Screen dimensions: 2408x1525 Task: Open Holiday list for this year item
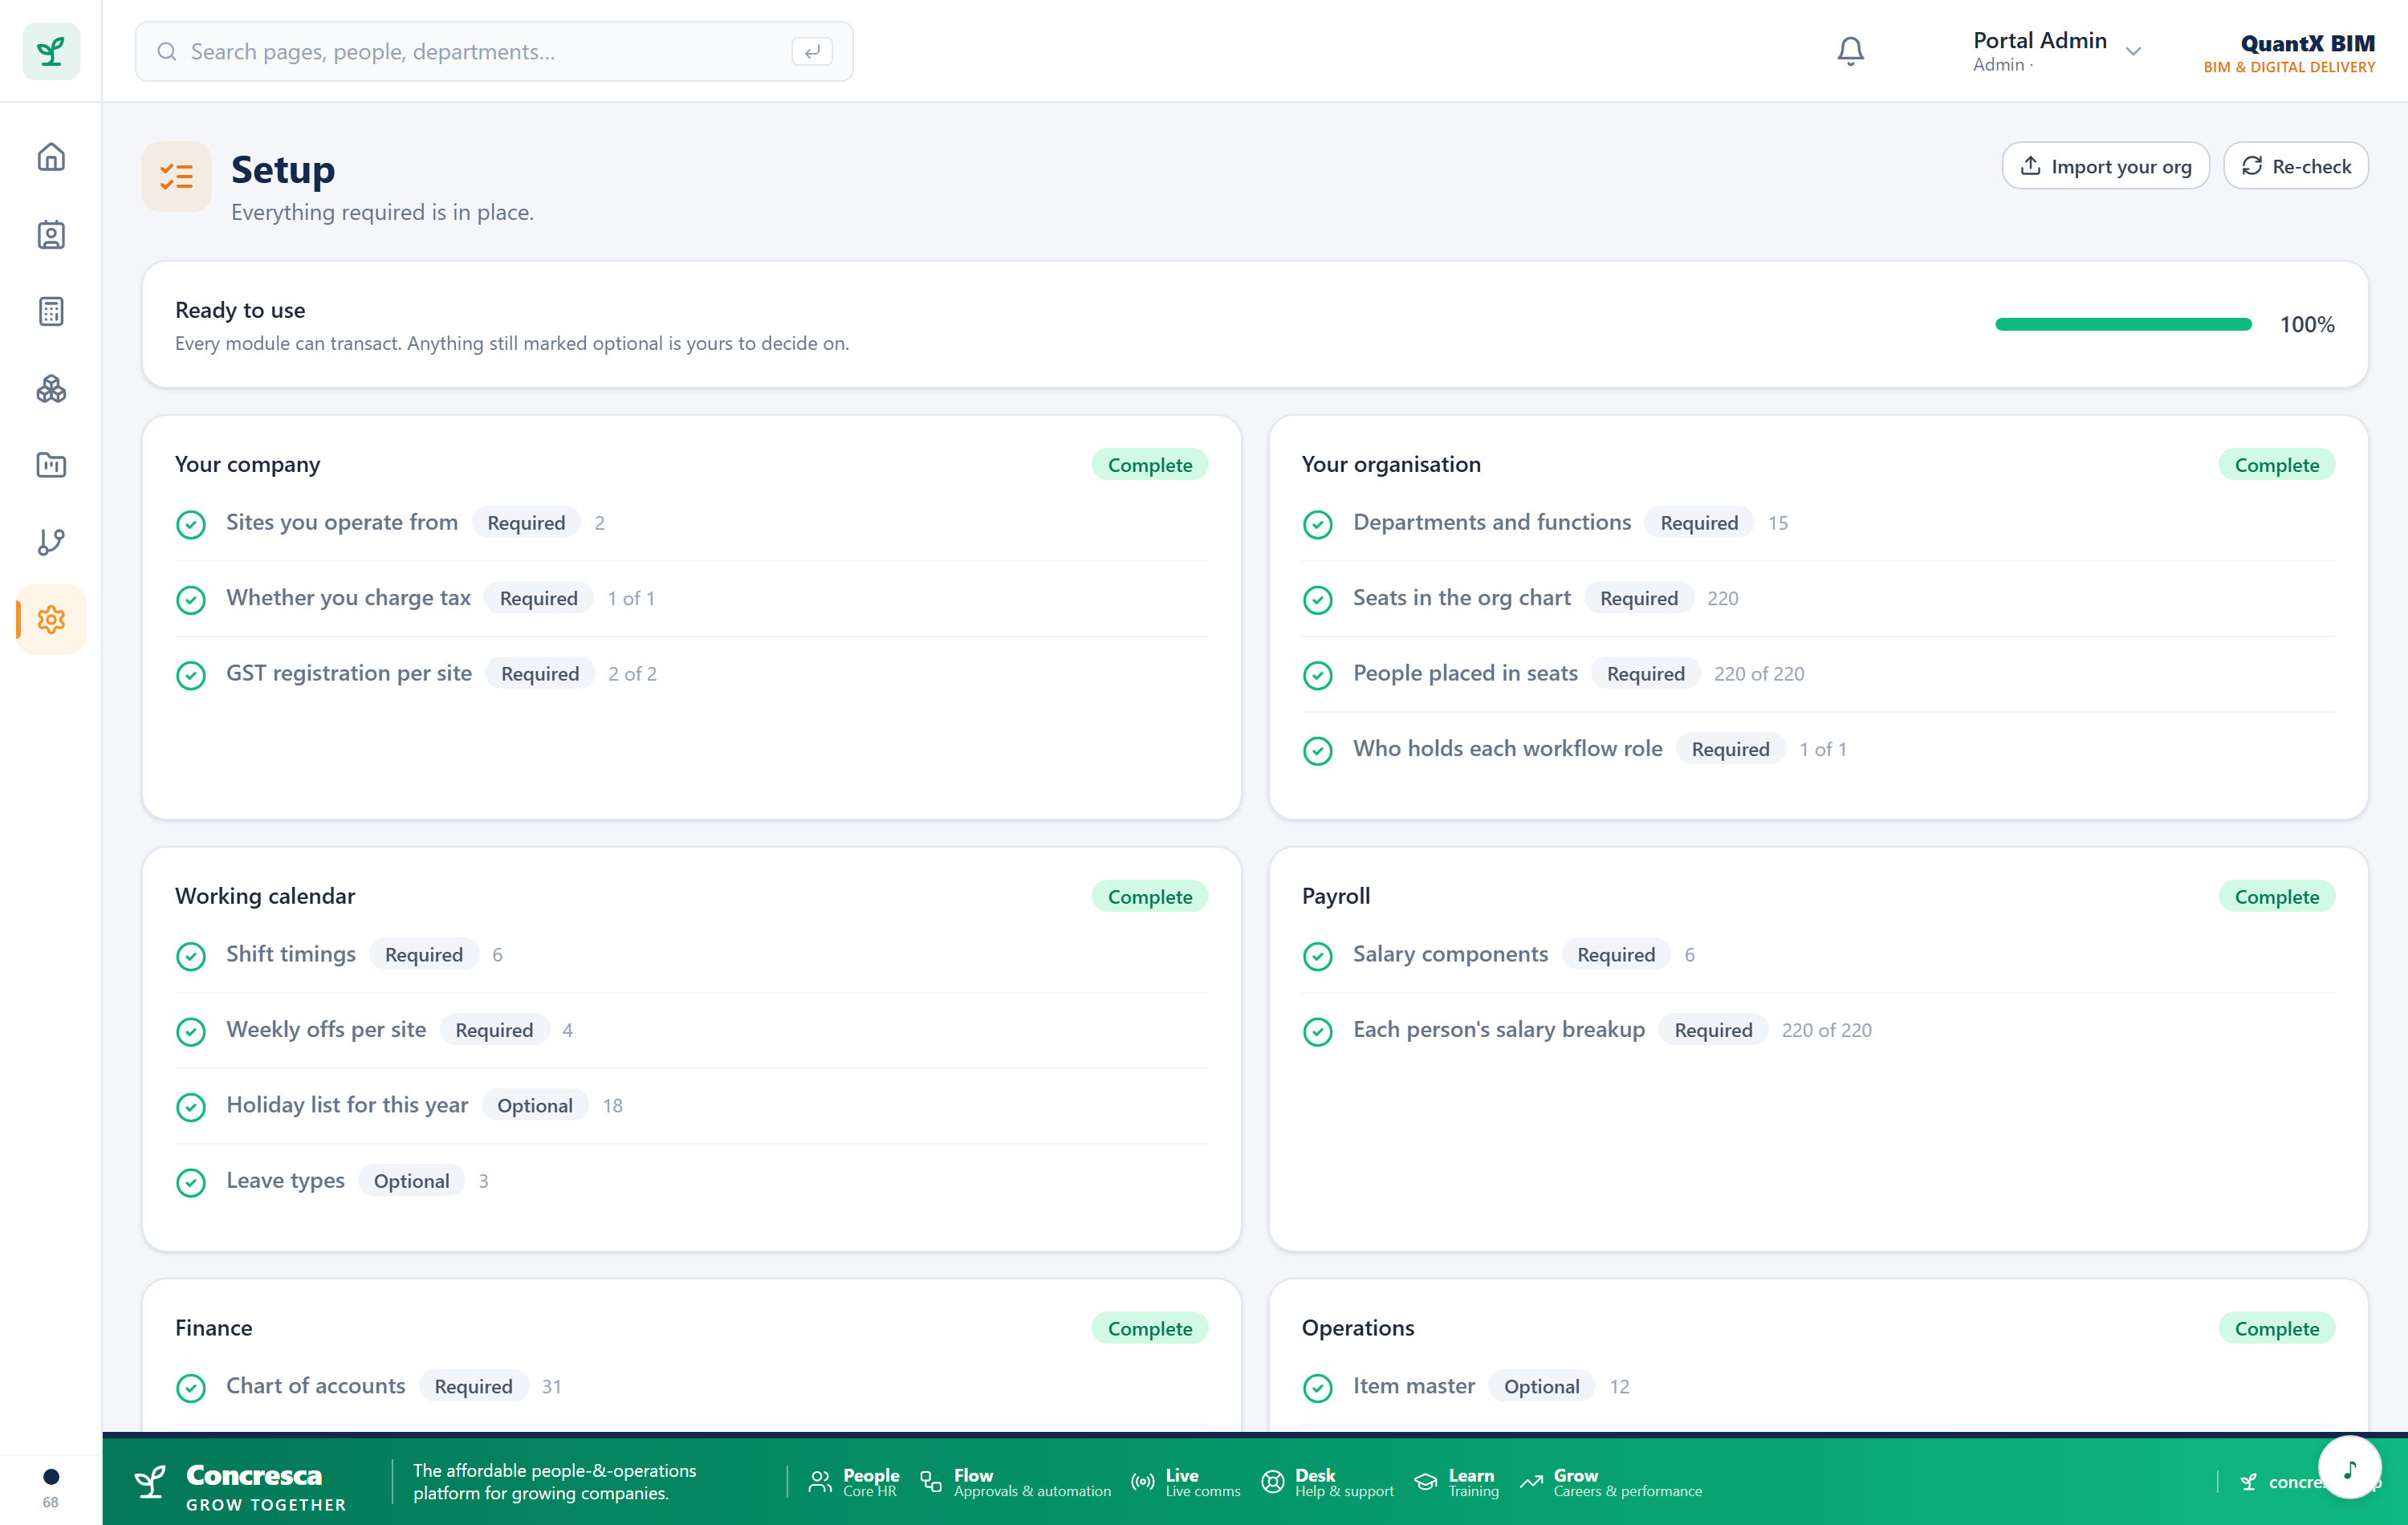691,1105
